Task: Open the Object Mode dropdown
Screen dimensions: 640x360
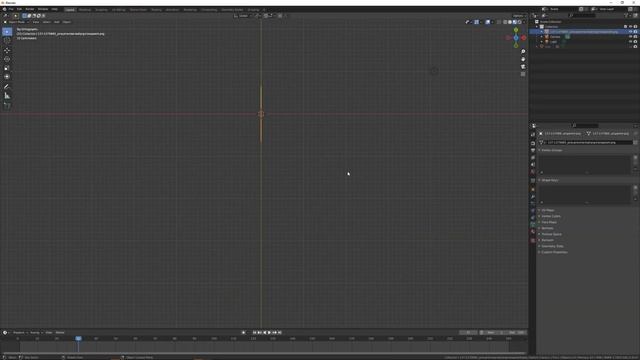Action: [x=17, y=22]
